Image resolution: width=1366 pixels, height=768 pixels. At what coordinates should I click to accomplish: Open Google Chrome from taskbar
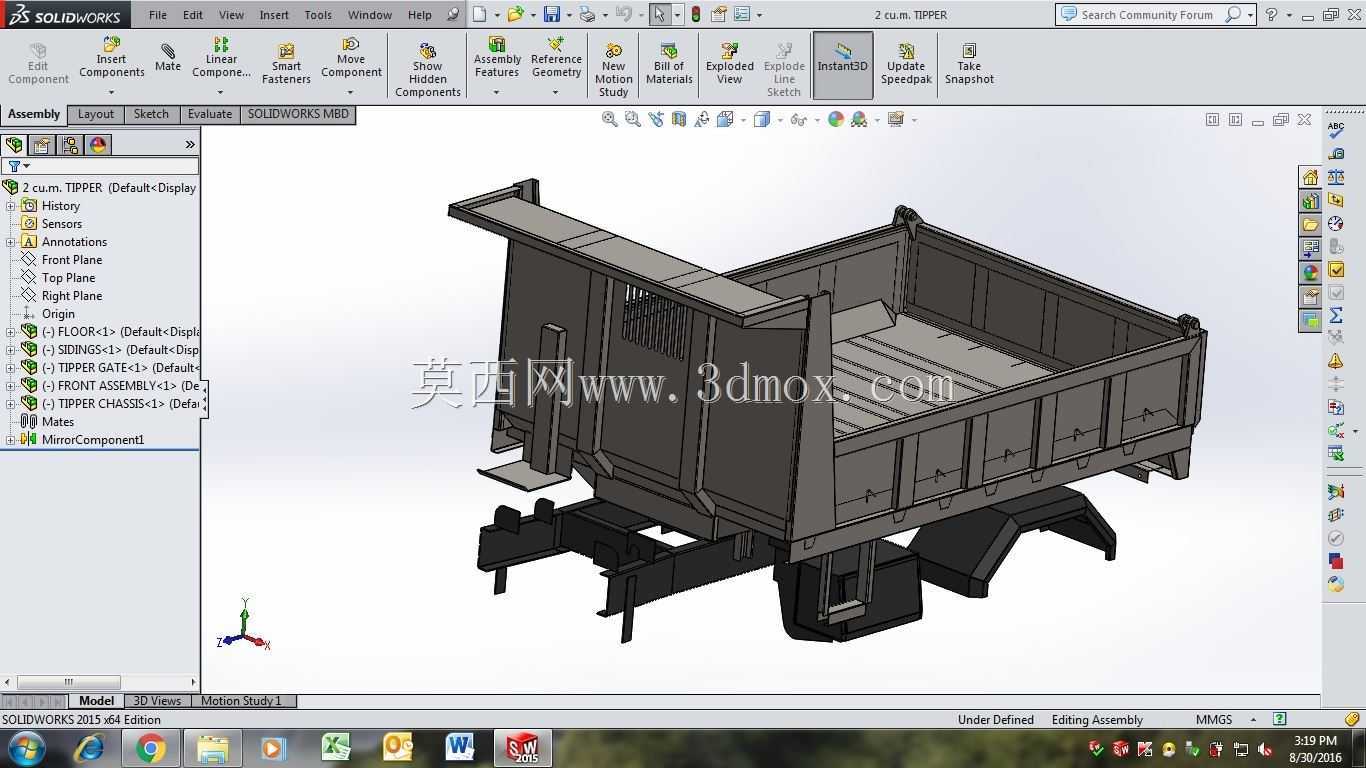pyautogui.click(x=150, y=748)
